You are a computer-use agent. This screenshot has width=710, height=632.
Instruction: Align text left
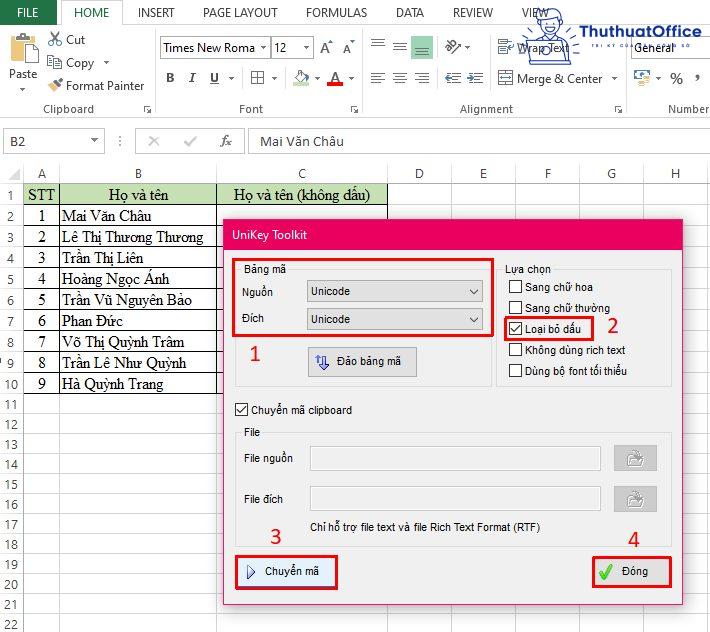click(x=378, y=78)
